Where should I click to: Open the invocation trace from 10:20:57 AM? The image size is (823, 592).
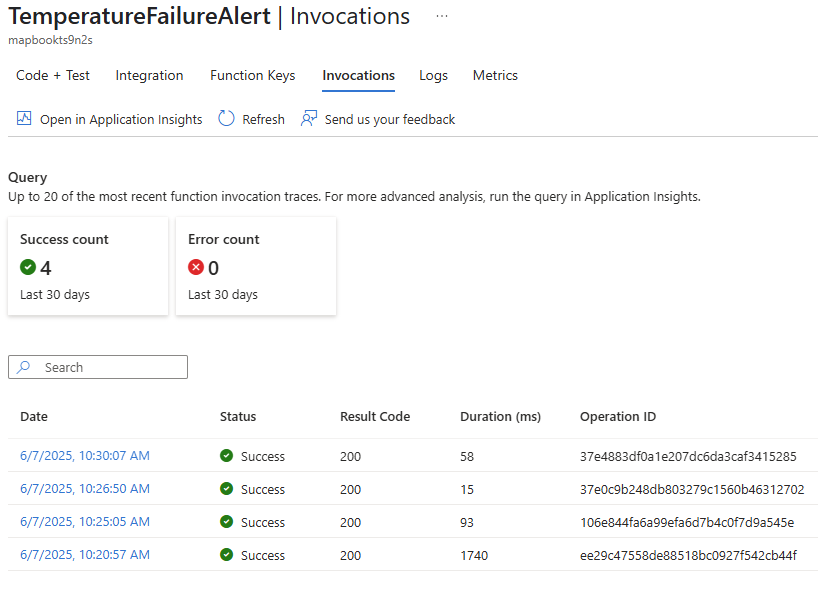coord(84,555)
